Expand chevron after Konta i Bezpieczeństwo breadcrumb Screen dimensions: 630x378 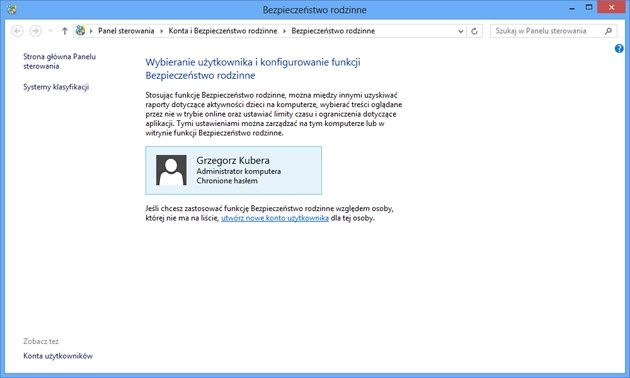[x=284, y=31]
